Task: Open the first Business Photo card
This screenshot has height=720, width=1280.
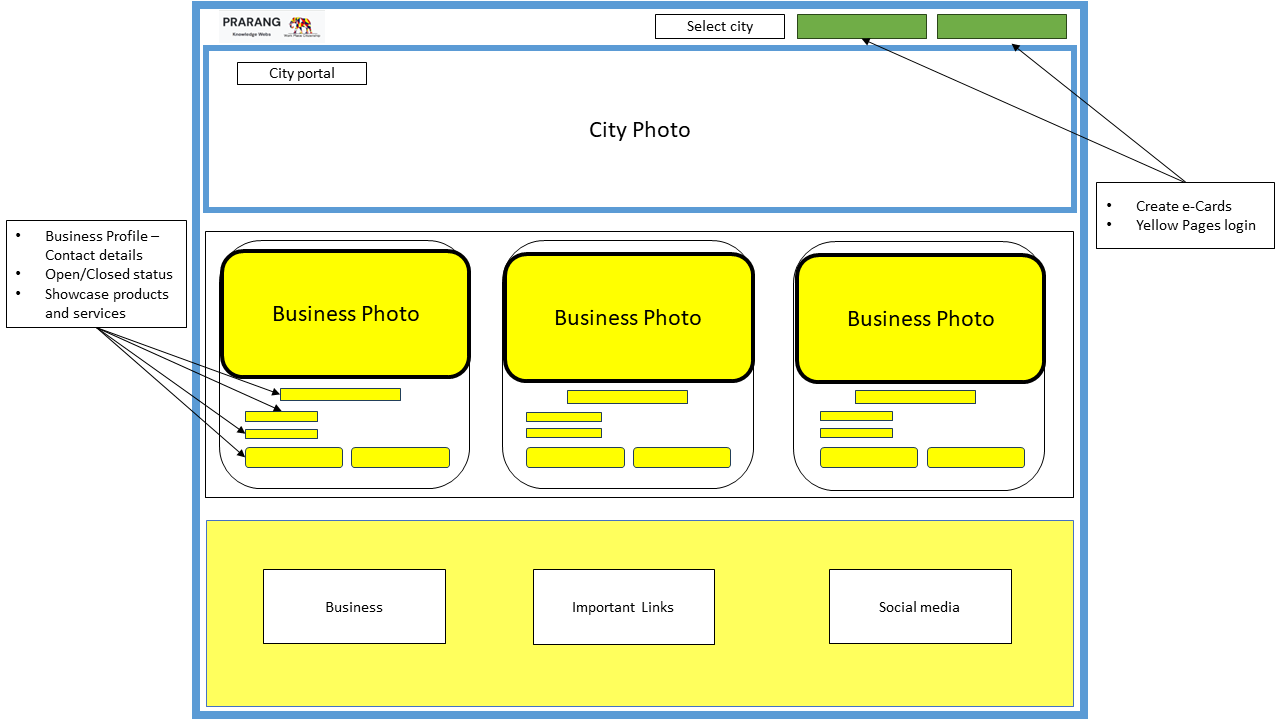Action: tap(345, 314)
